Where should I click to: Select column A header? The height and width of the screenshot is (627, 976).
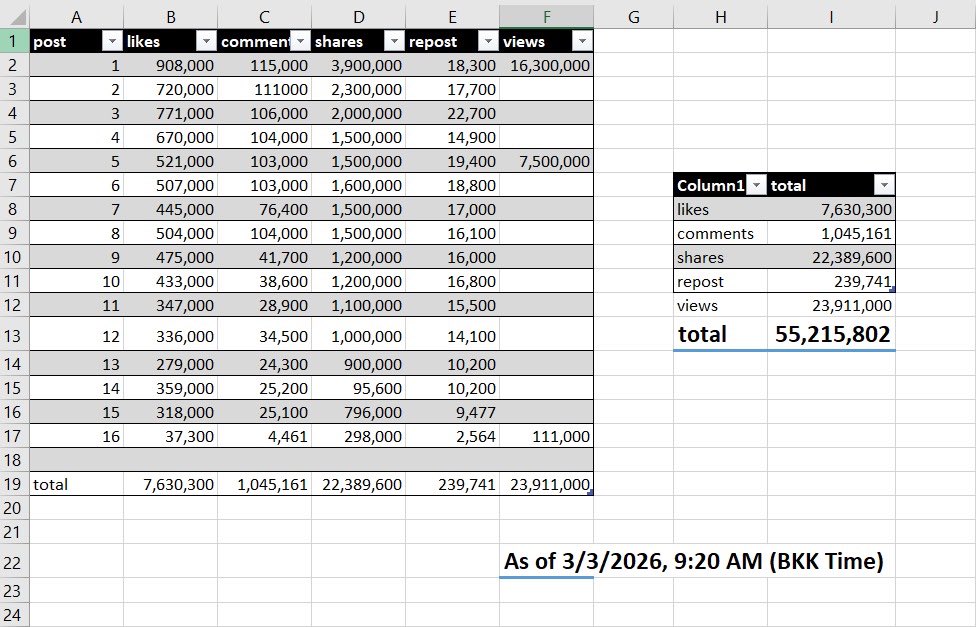point(77,17)
